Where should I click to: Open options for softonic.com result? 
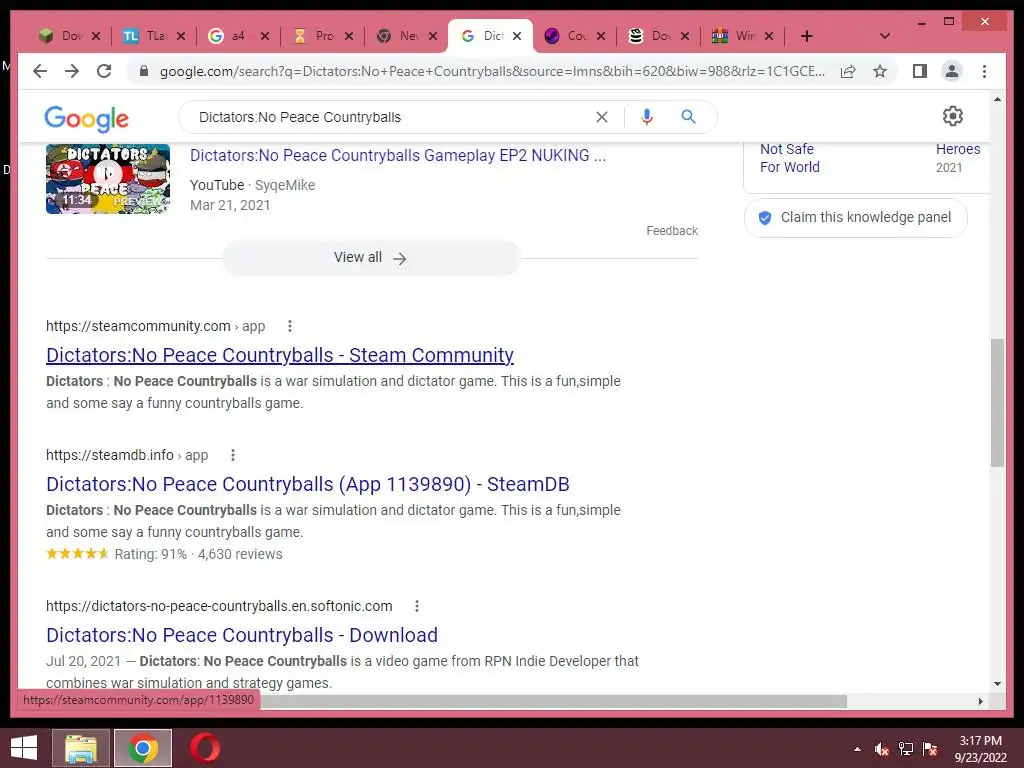pos(417,606)
